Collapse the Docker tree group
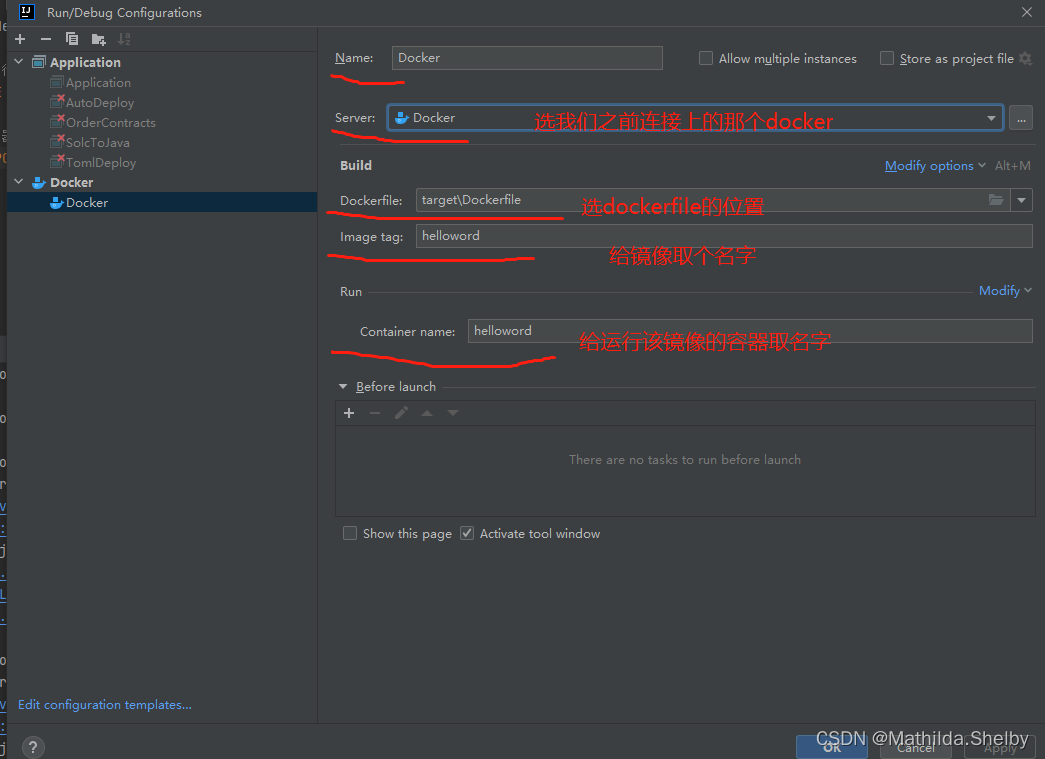Image resolution: width=1045 pixels, height=759 pixels. coord(19,182)
